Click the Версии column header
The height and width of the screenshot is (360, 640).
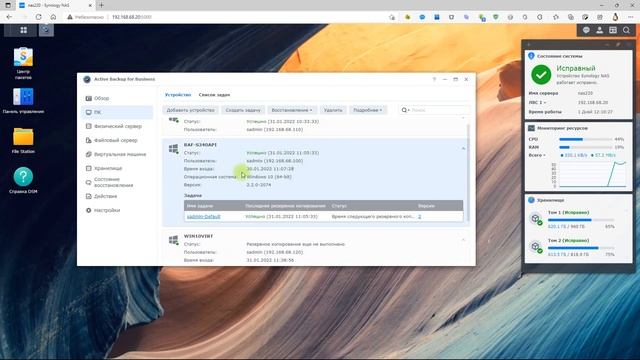[427, 206]
